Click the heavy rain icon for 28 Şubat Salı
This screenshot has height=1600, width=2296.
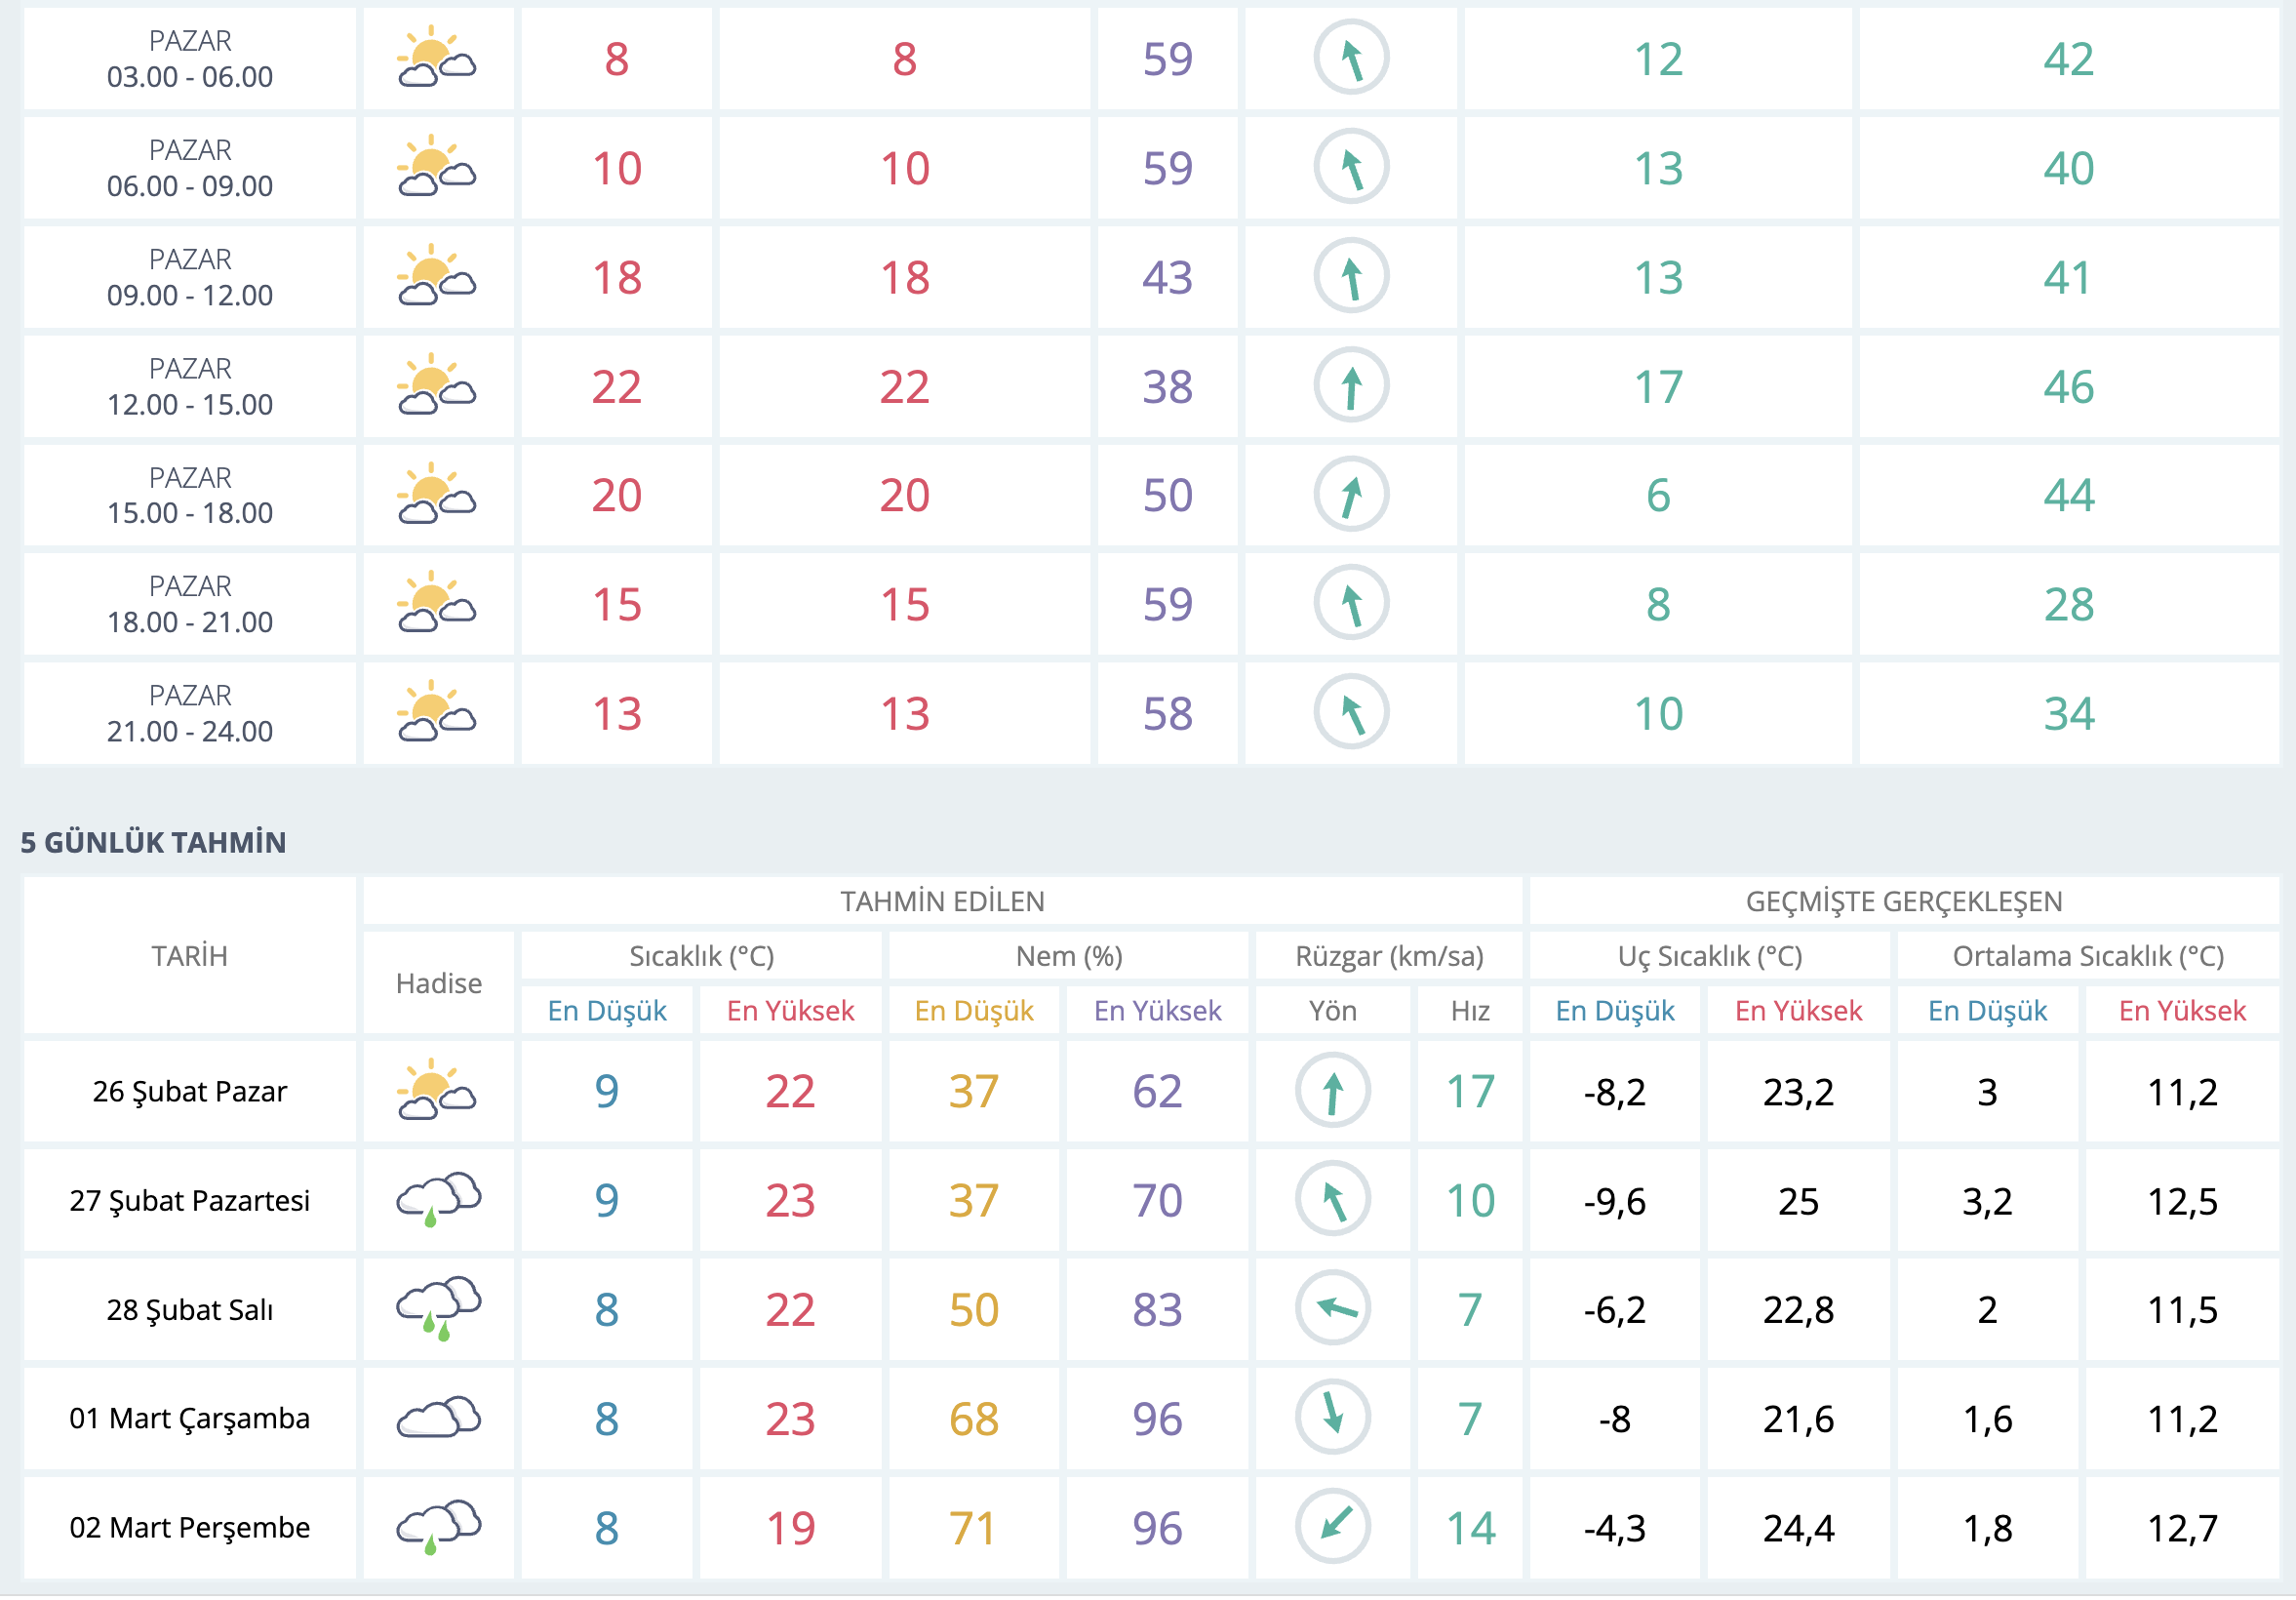439,1308
